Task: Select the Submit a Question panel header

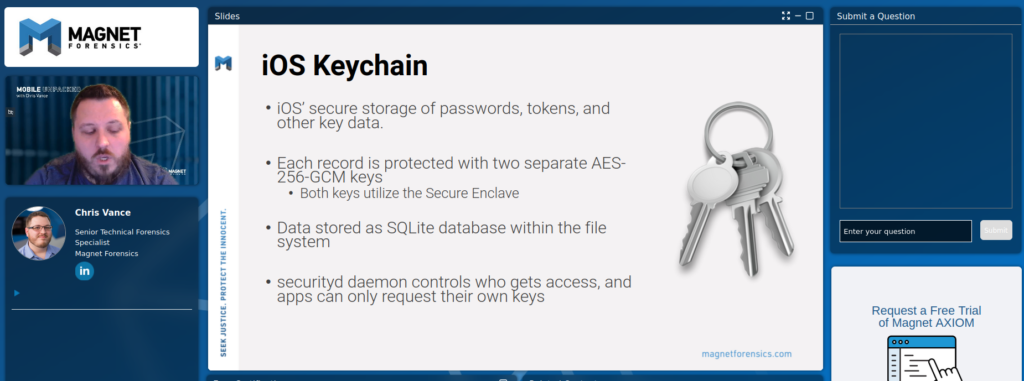Action: (x=876, y=16)
